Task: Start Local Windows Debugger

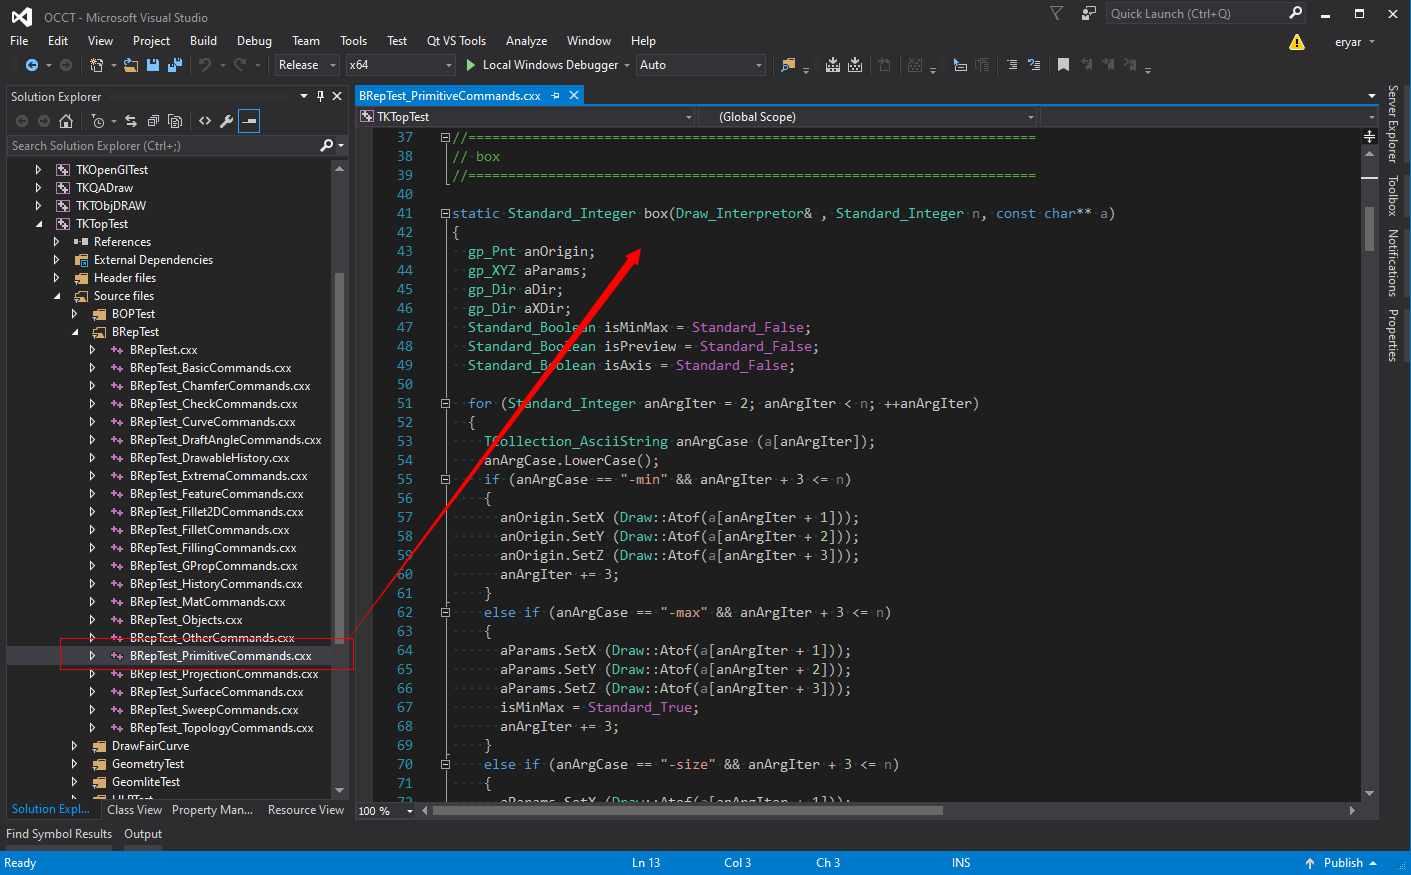Action: [548, 65]
